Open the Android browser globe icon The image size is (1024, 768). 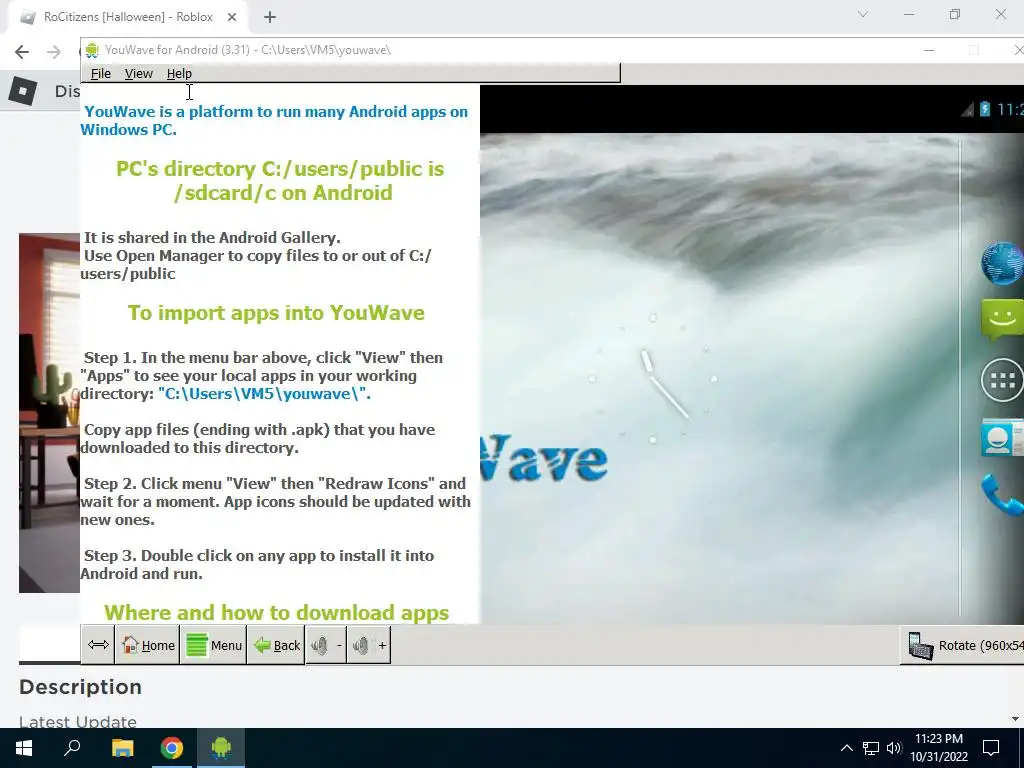(1002, 263)
